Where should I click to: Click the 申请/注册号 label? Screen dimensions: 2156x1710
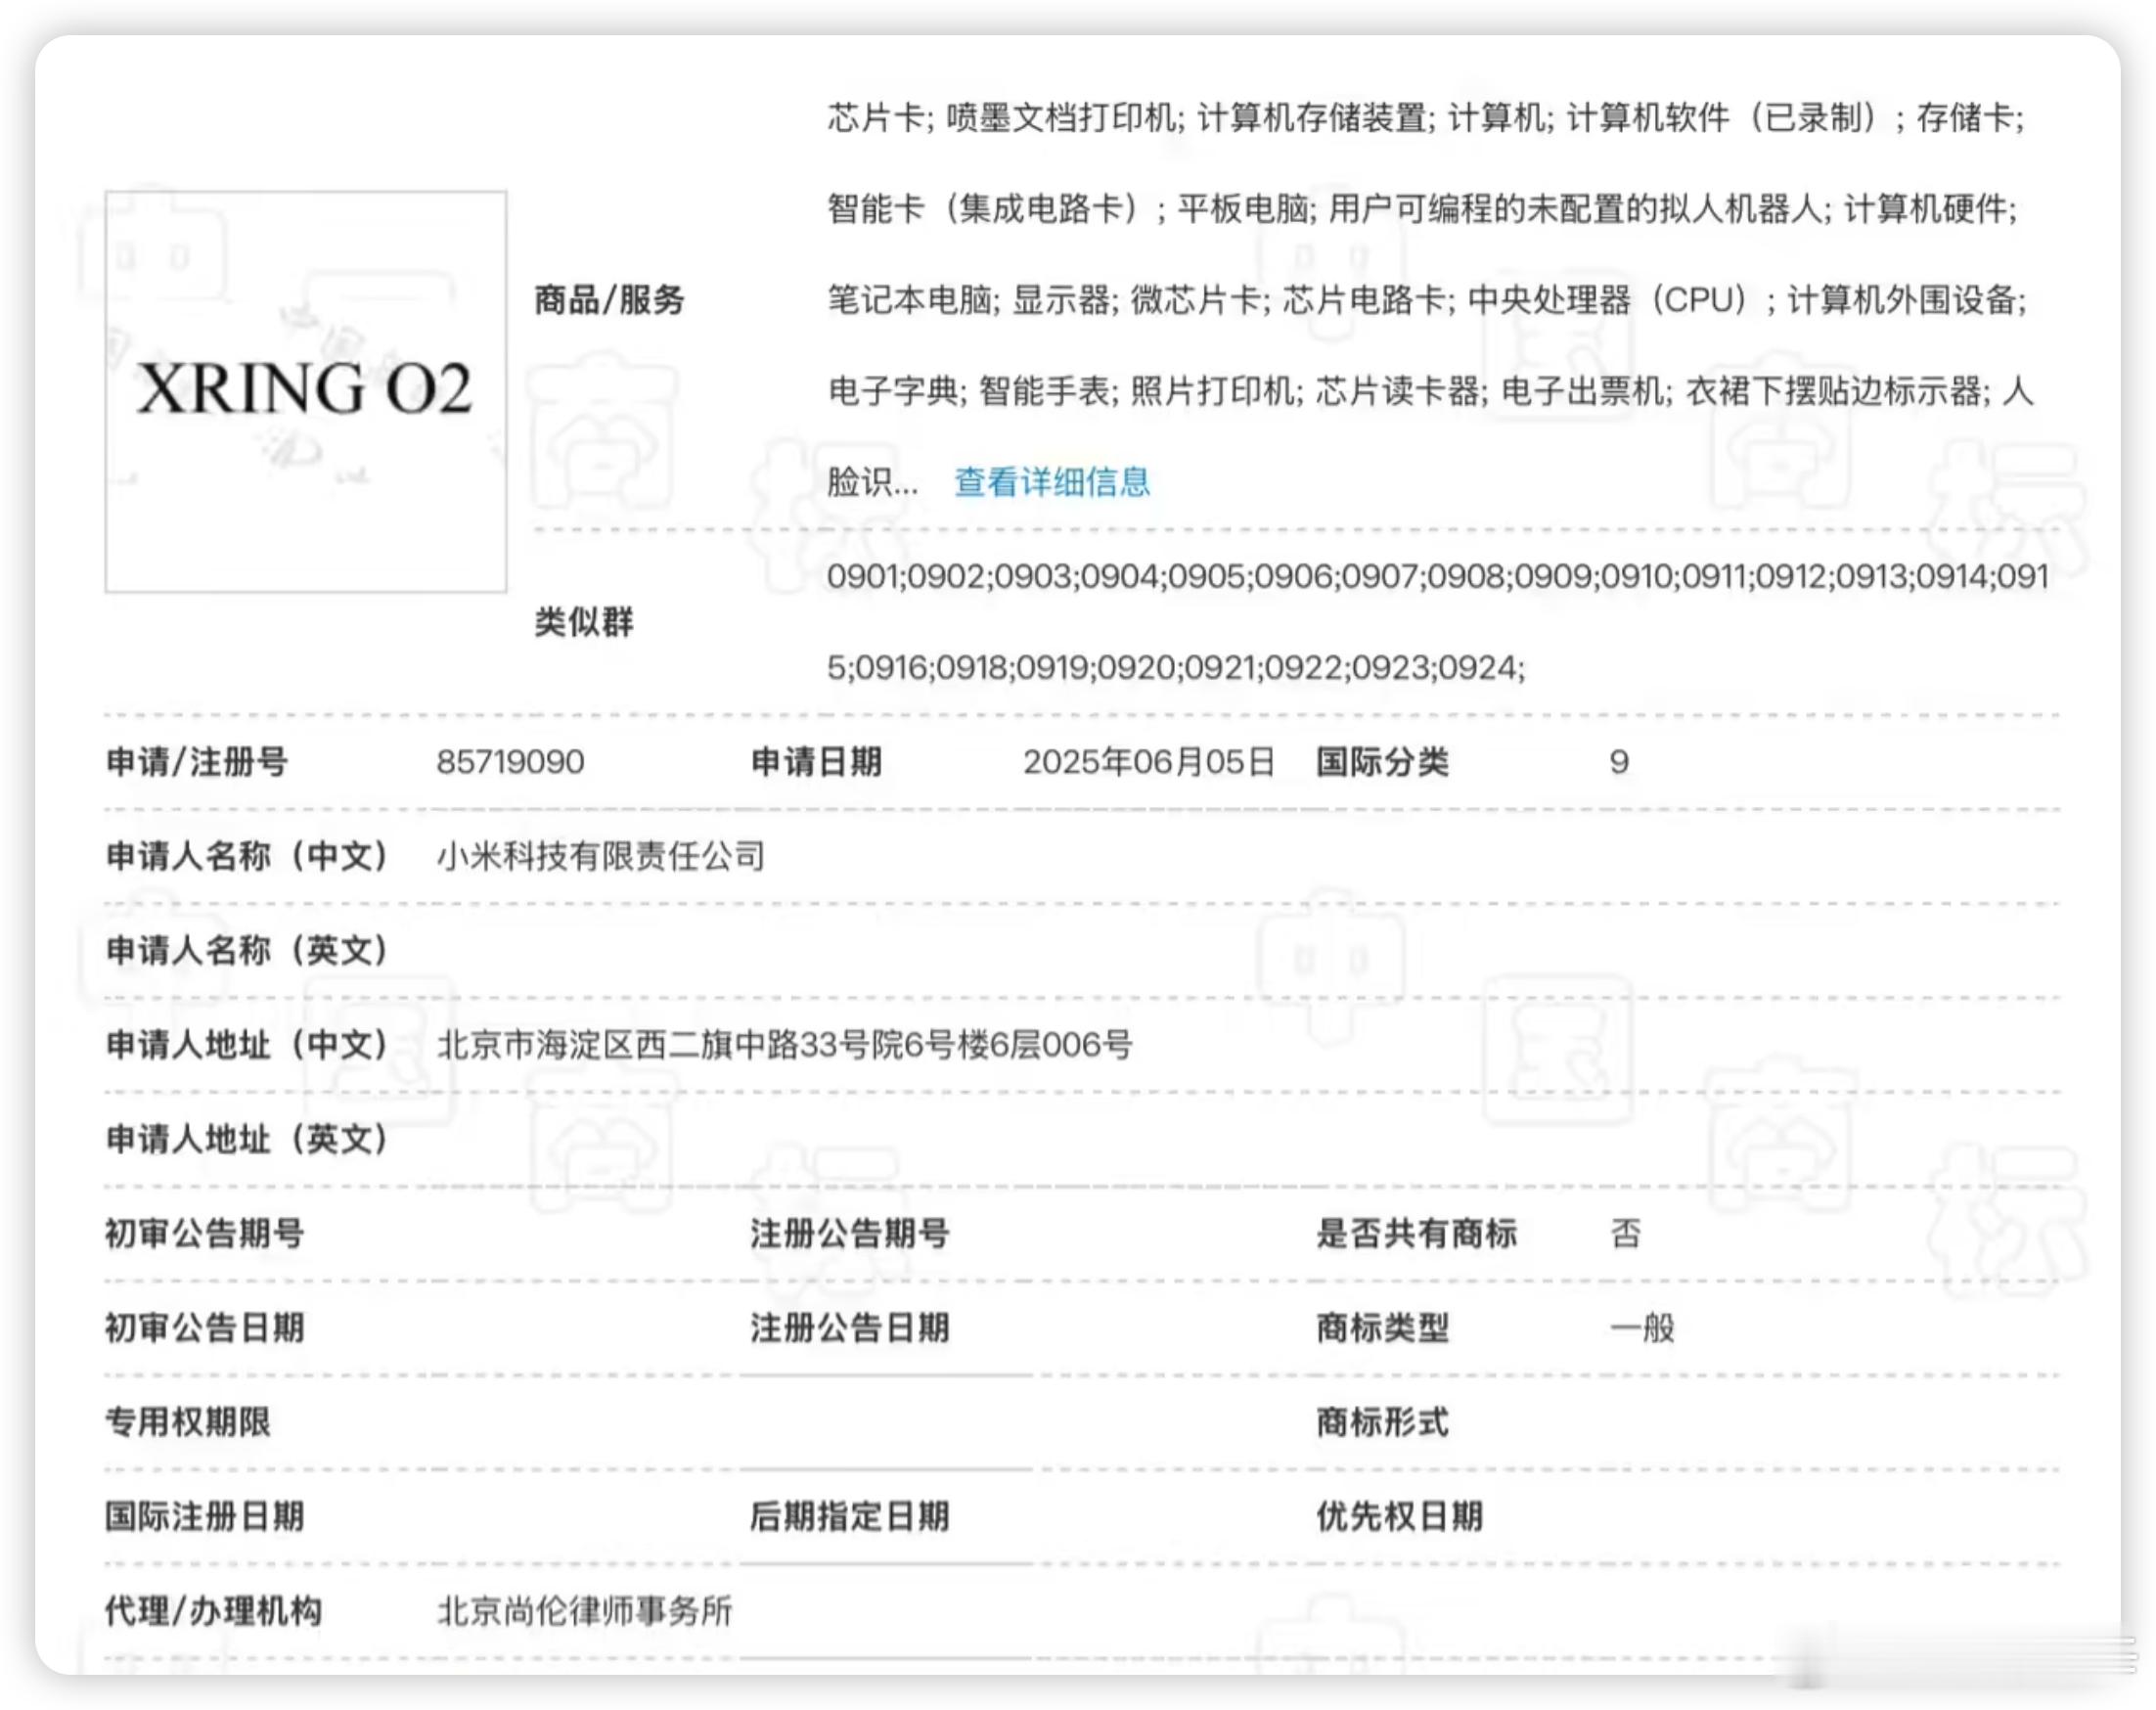[197, 762]
